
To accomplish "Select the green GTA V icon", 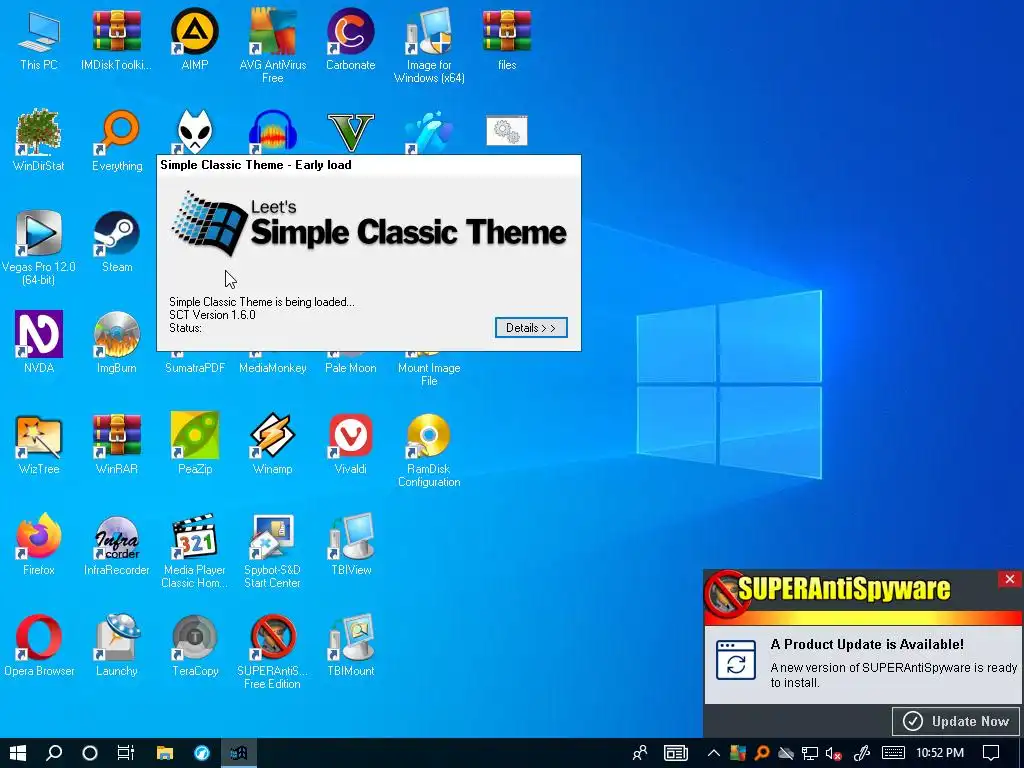I will (351, 133).
